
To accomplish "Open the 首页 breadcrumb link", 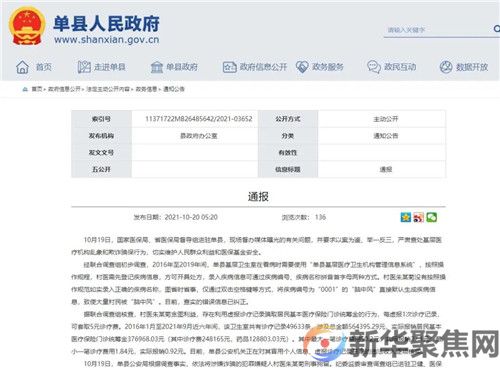I will click(x=37, y=89).
